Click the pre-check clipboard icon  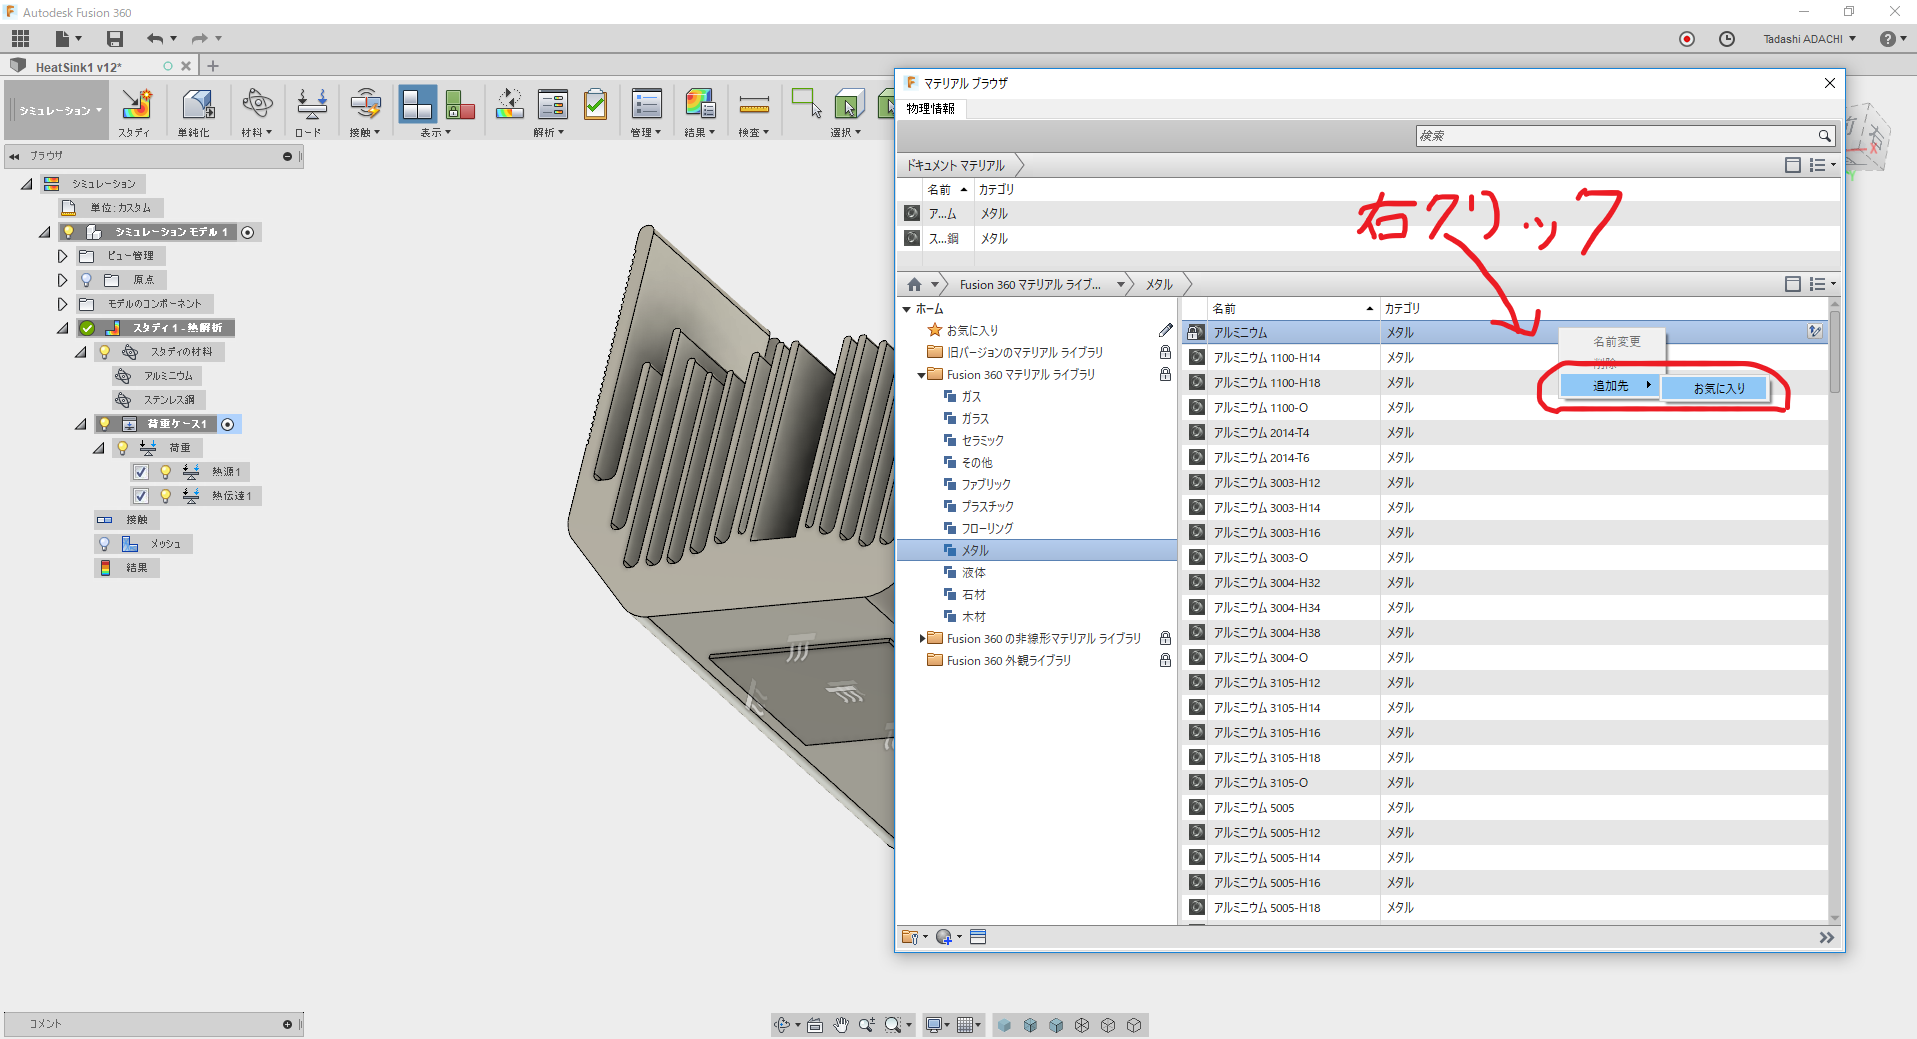coord(596,104)
